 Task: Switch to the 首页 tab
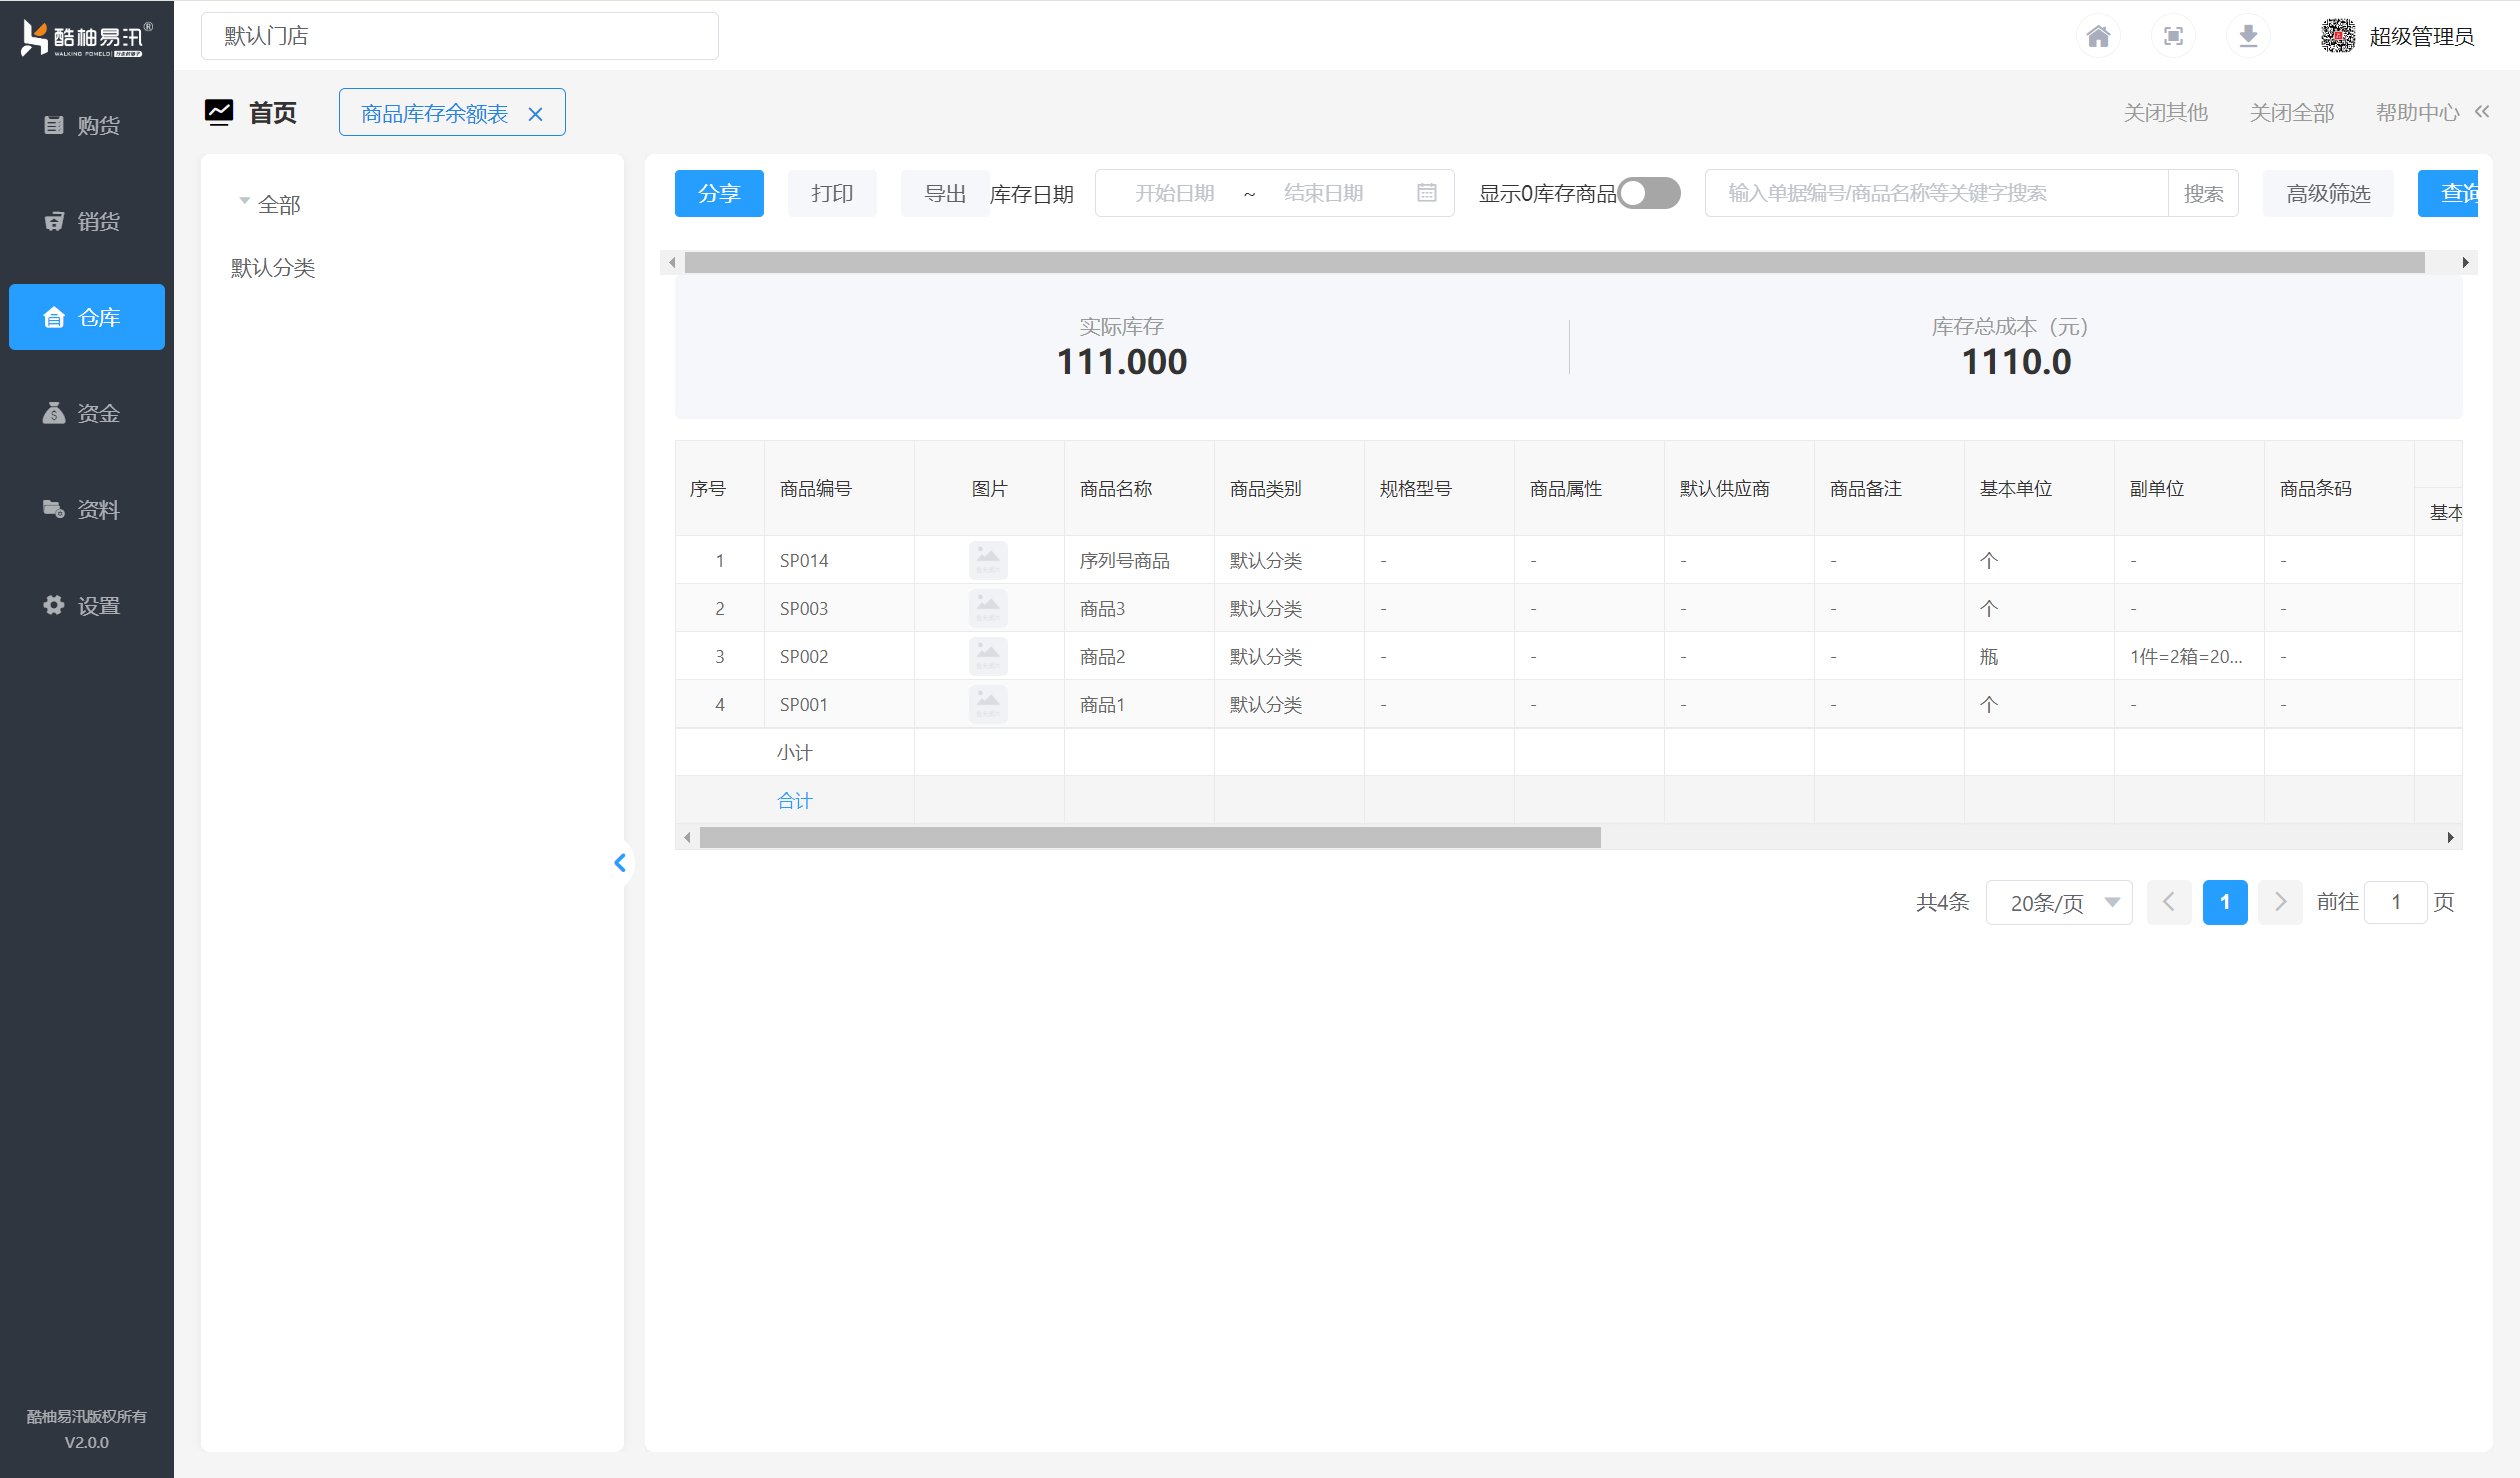coord(272,113)
